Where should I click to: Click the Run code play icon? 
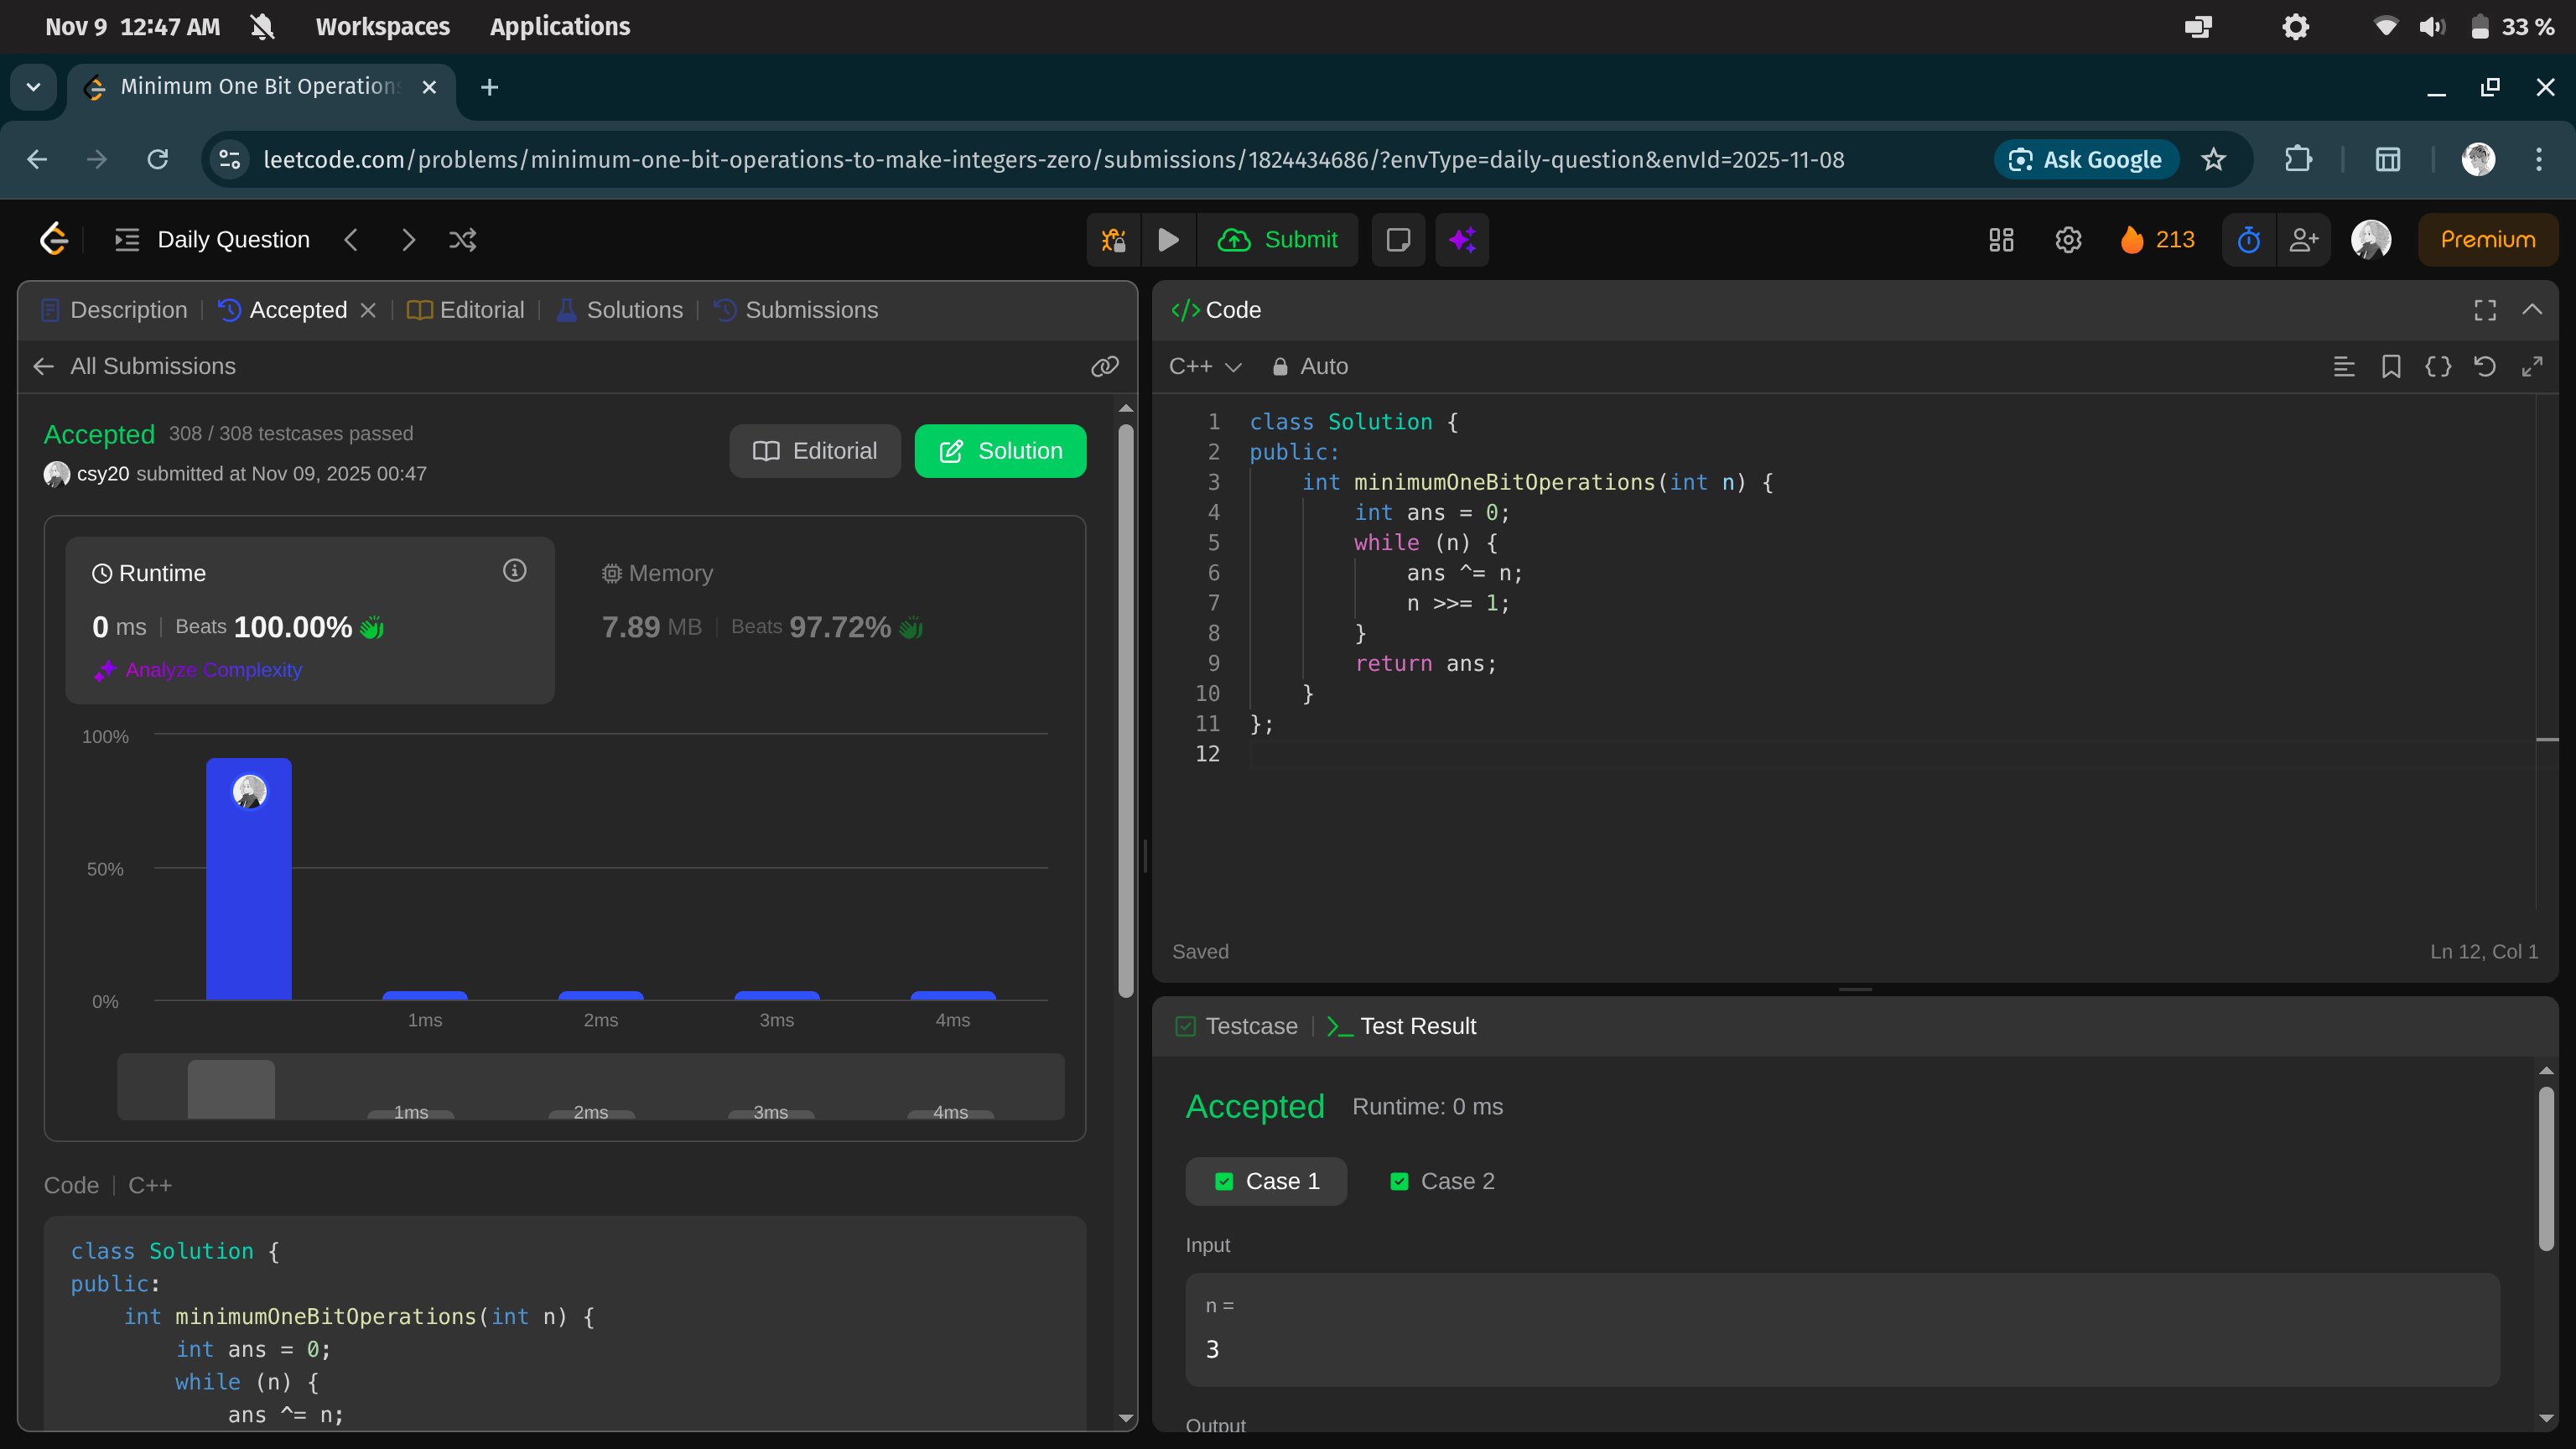tap(1168, 240)
